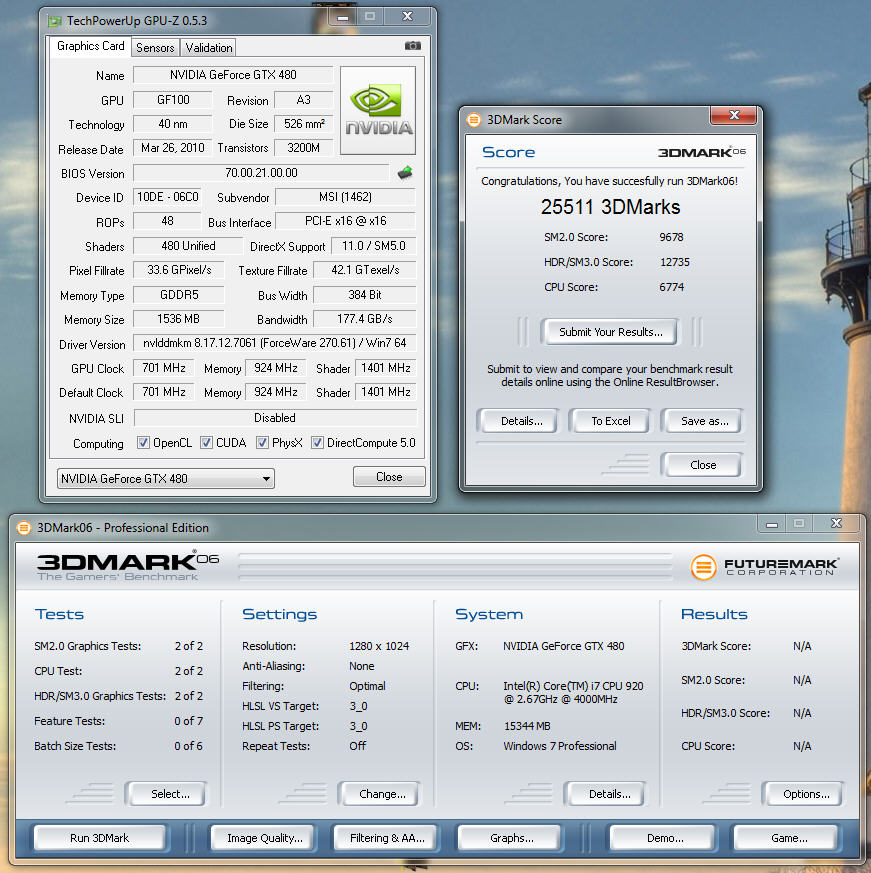Open the NVIDIA GeForce GTX 480 dropdown
This screenshot has width=871, height=873.
click(x=165, y=478)
